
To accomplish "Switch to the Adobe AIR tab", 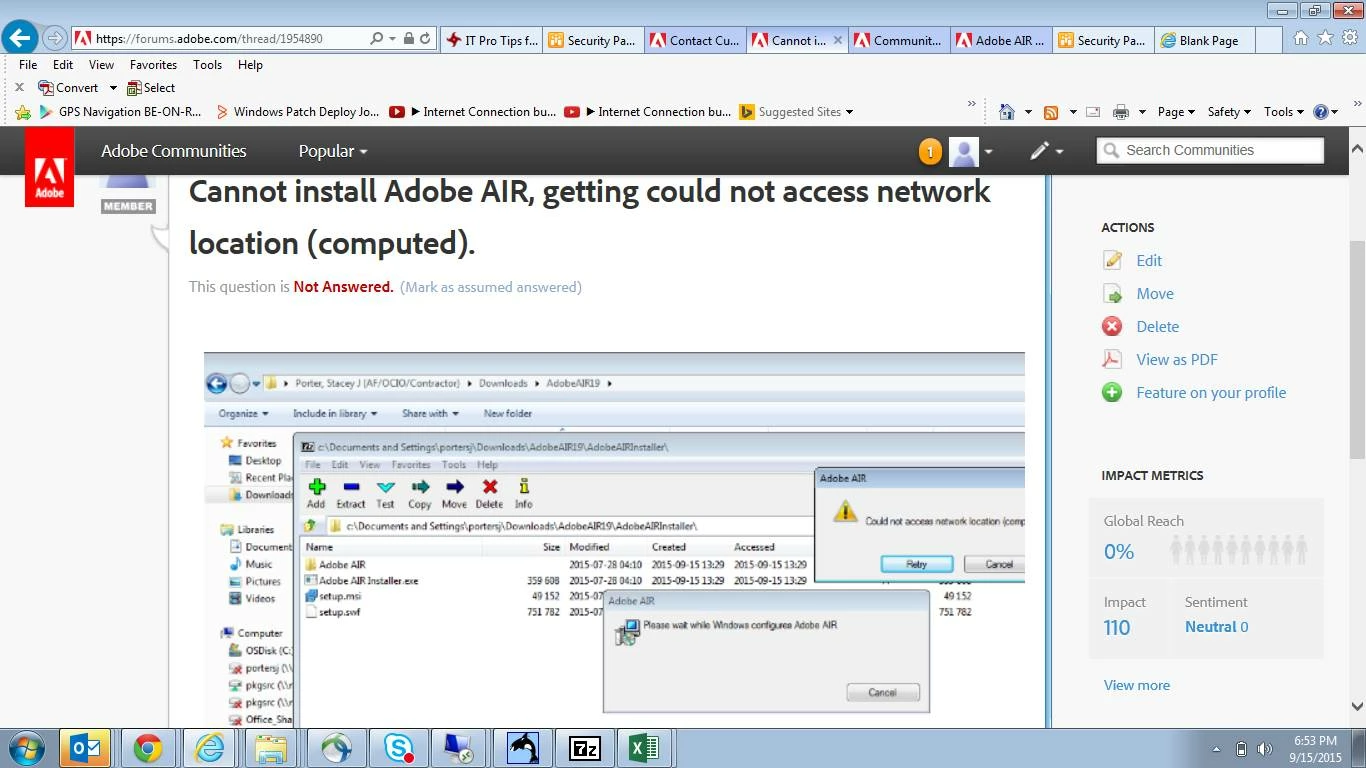I will (1000, 40).
